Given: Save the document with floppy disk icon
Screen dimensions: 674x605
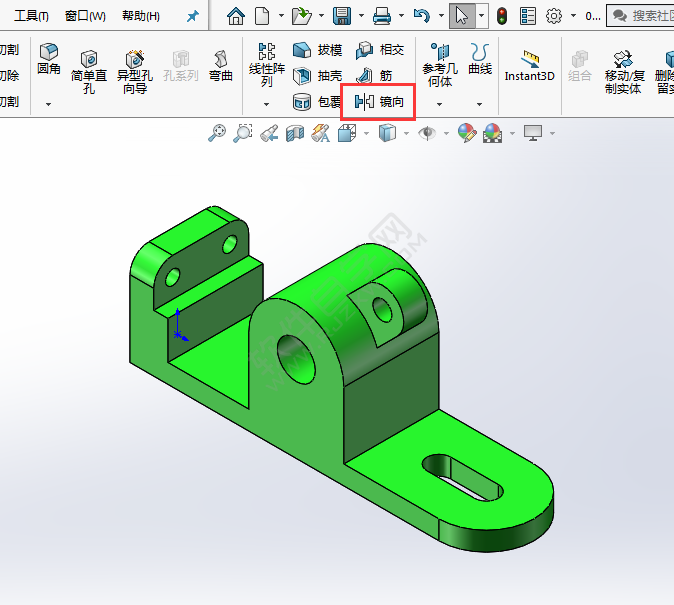Looking at the screenshot, I should (x=342, y=16).
